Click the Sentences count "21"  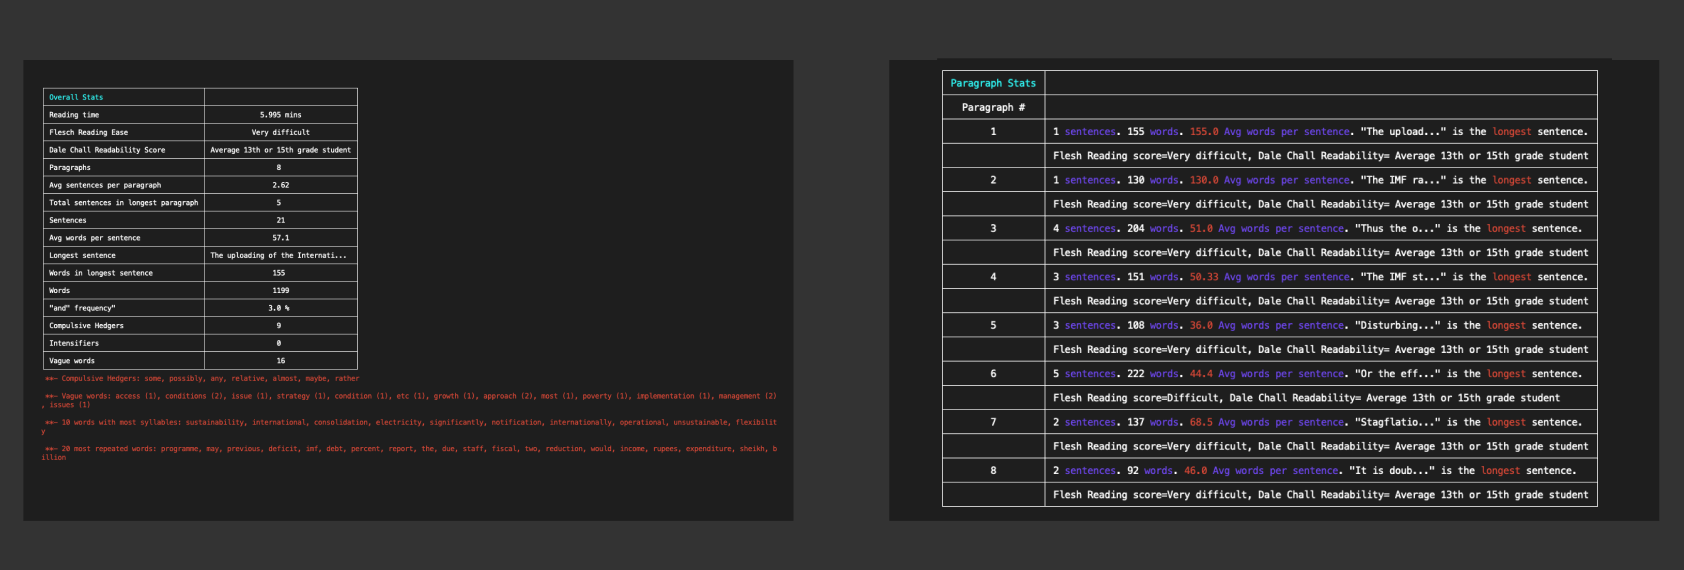[x=280, y=220]
